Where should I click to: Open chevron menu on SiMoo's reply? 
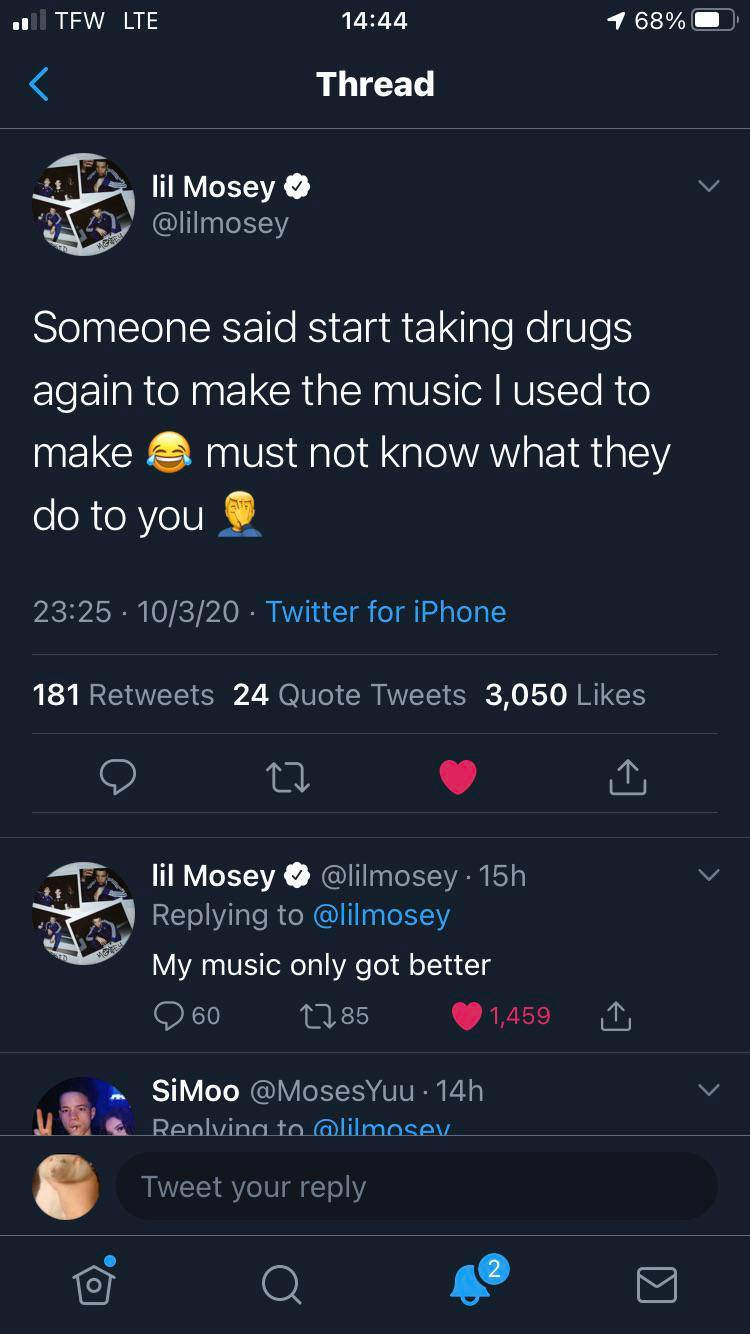(708, 1090)
